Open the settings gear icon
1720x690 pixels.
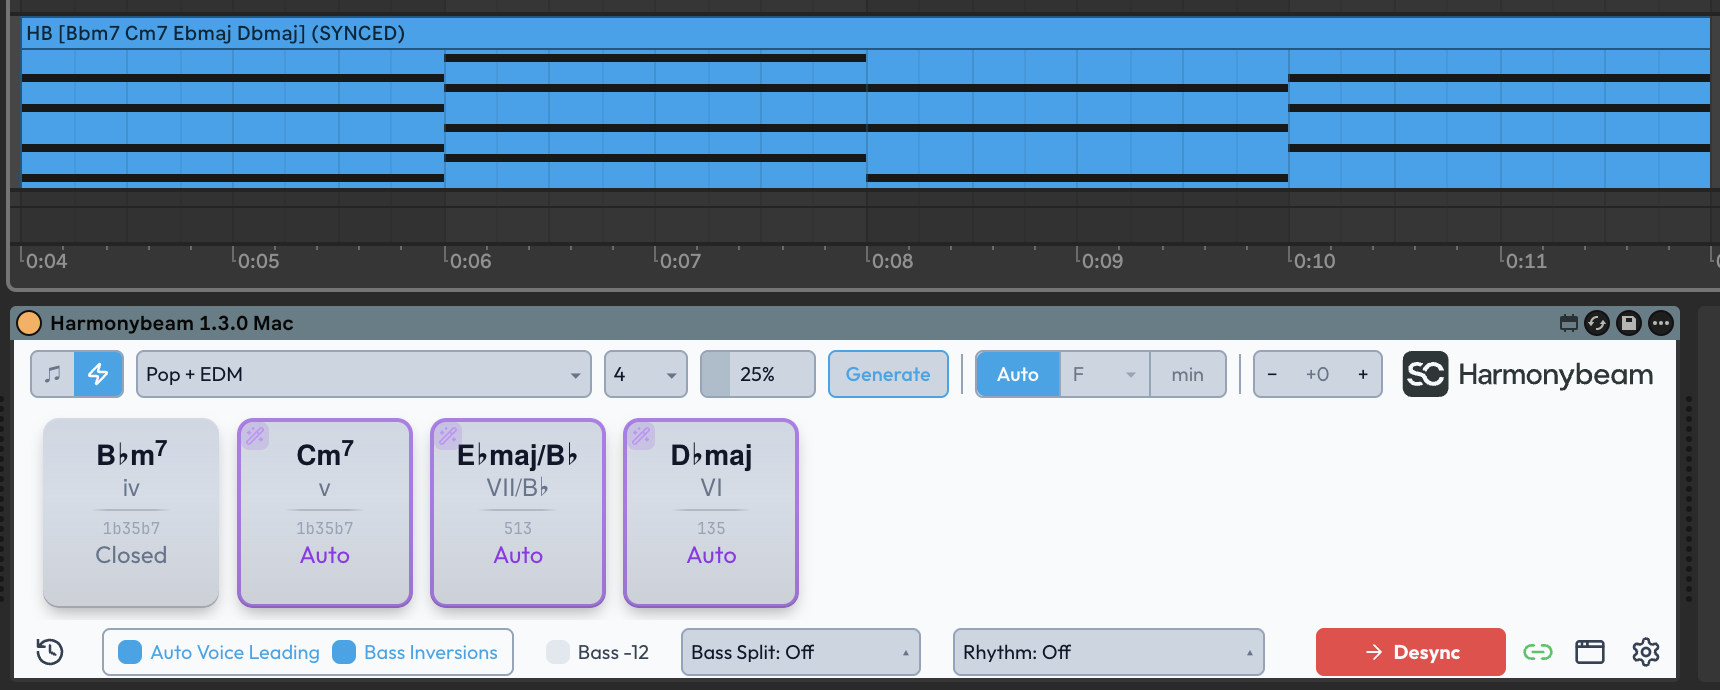click(1646, 652)
